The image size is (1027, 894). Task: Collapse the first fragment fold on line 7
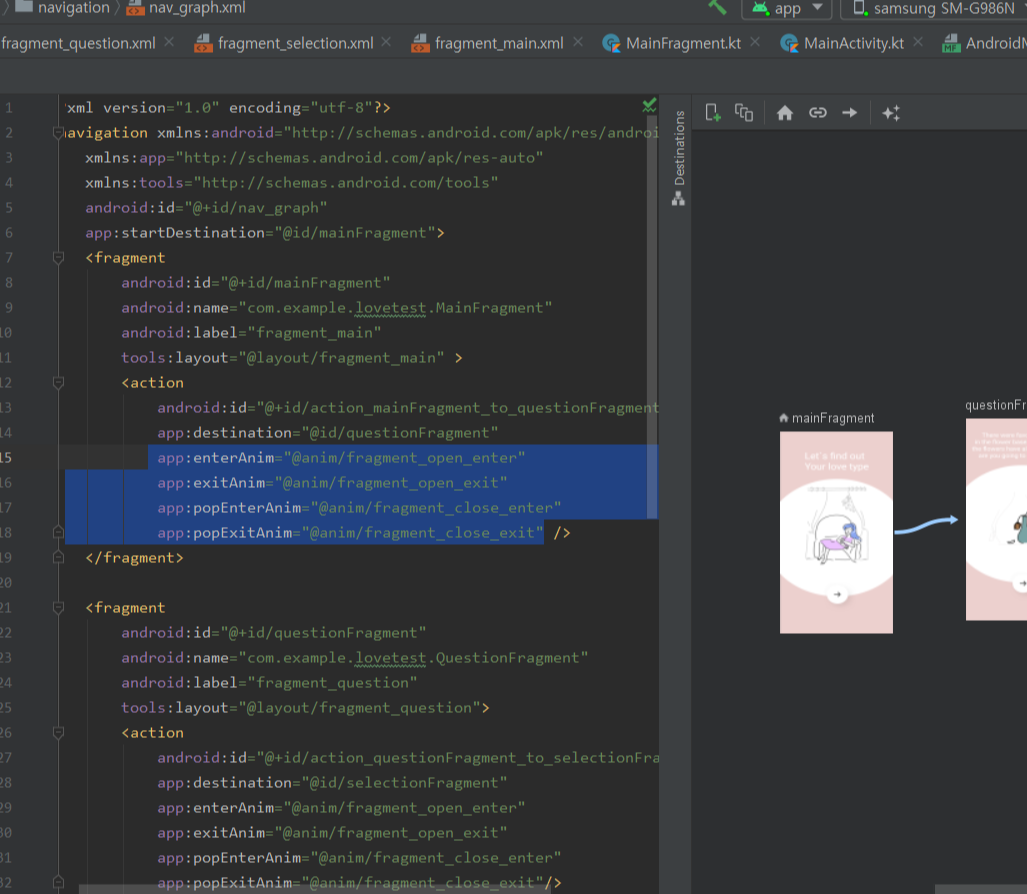pyautogui.click(x=58, y=257)
